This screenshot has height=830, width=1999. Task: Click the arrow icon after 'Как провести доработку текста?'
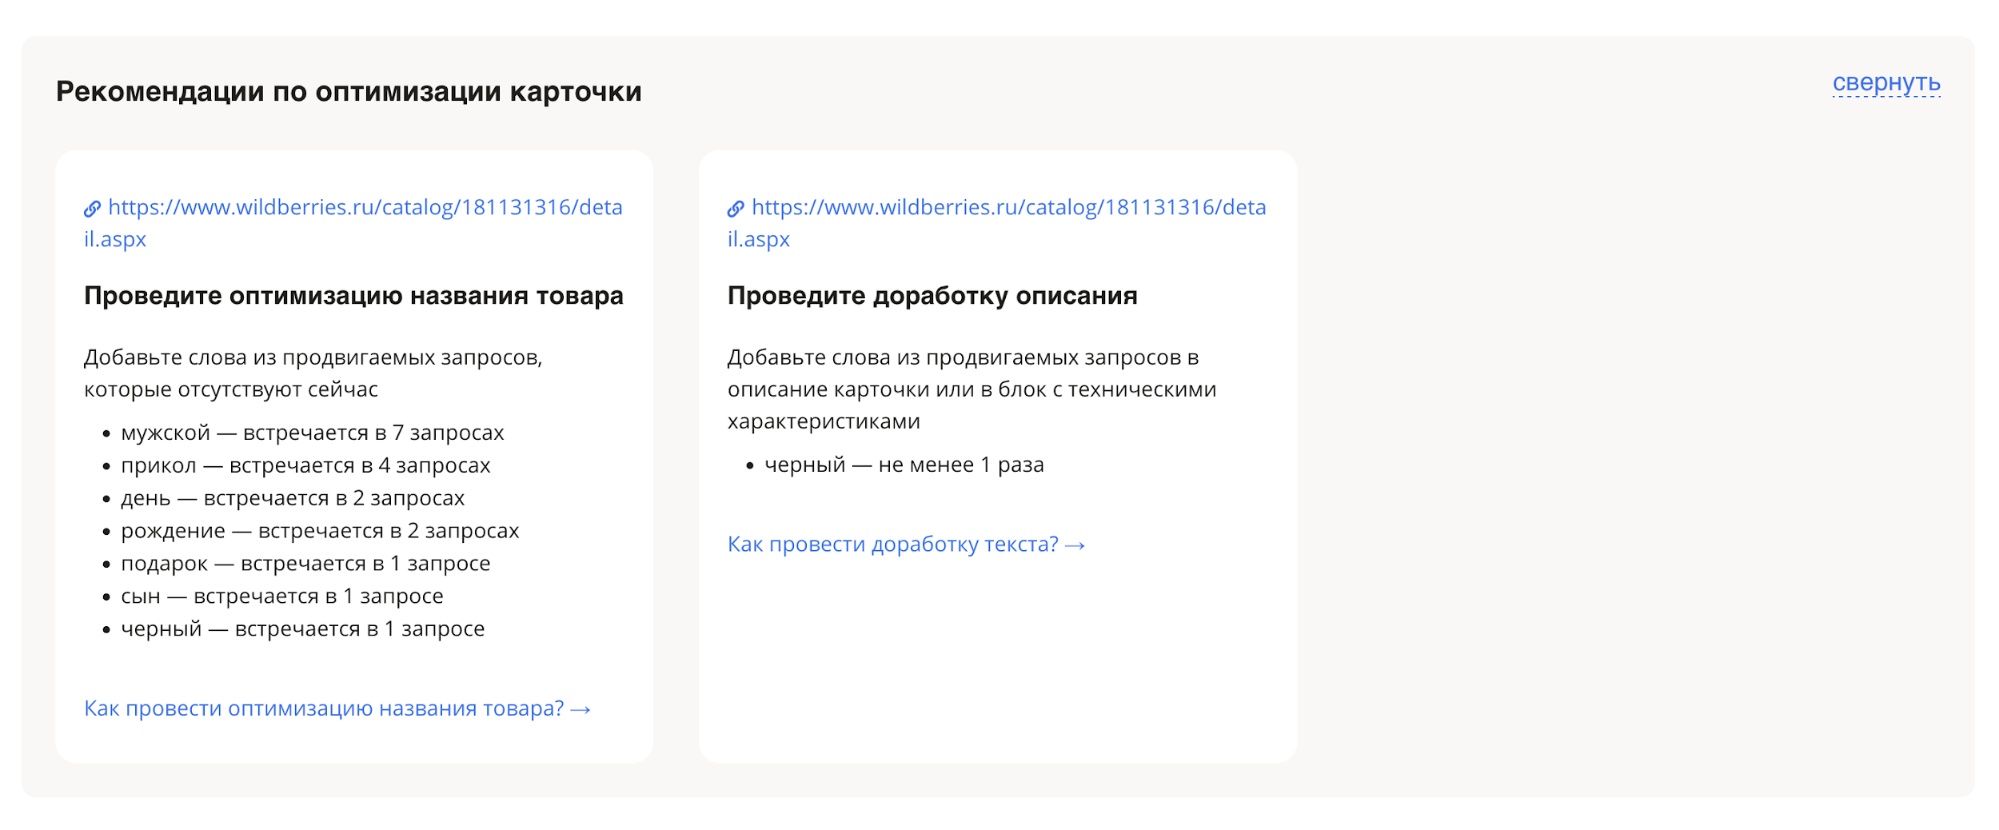[x=1075, y=546]
